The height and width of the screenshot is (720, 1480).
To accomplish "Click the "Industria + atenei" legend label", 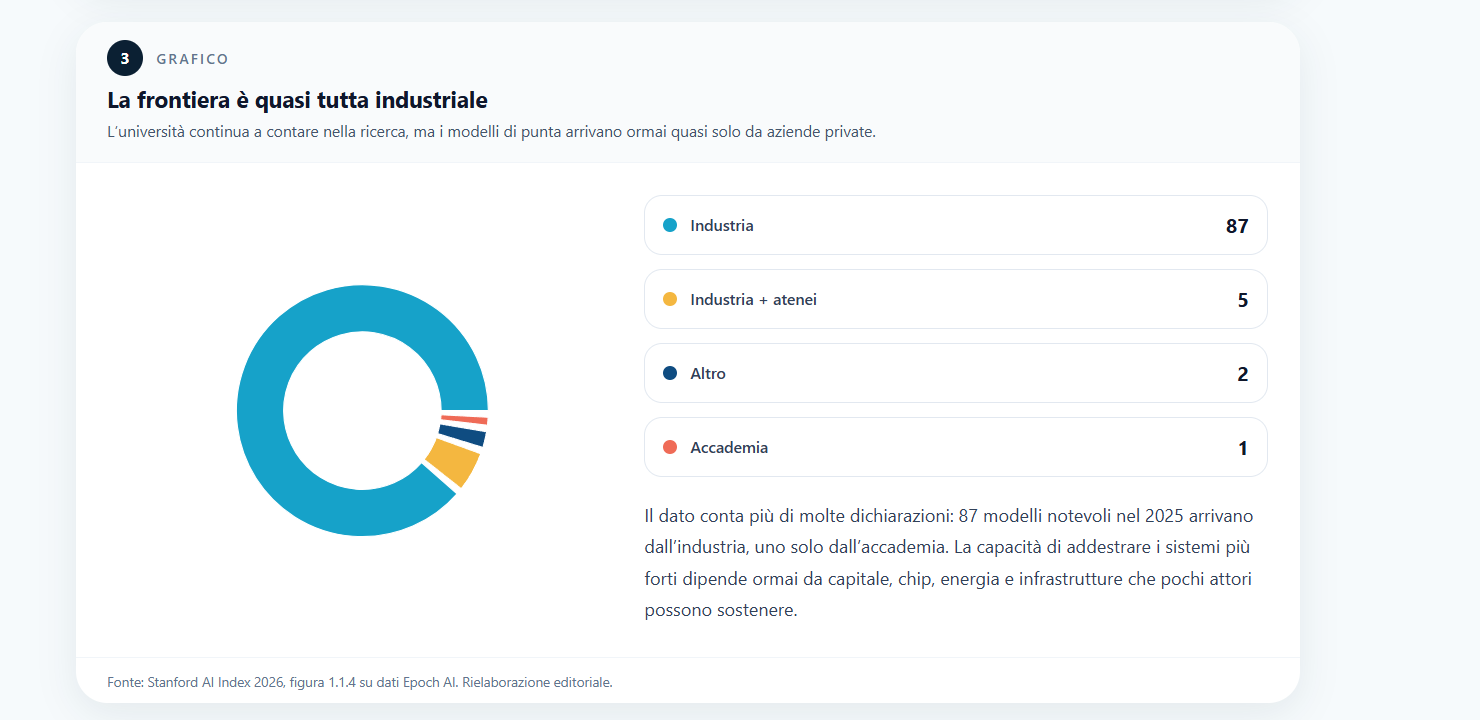I will tap(753, 300).
